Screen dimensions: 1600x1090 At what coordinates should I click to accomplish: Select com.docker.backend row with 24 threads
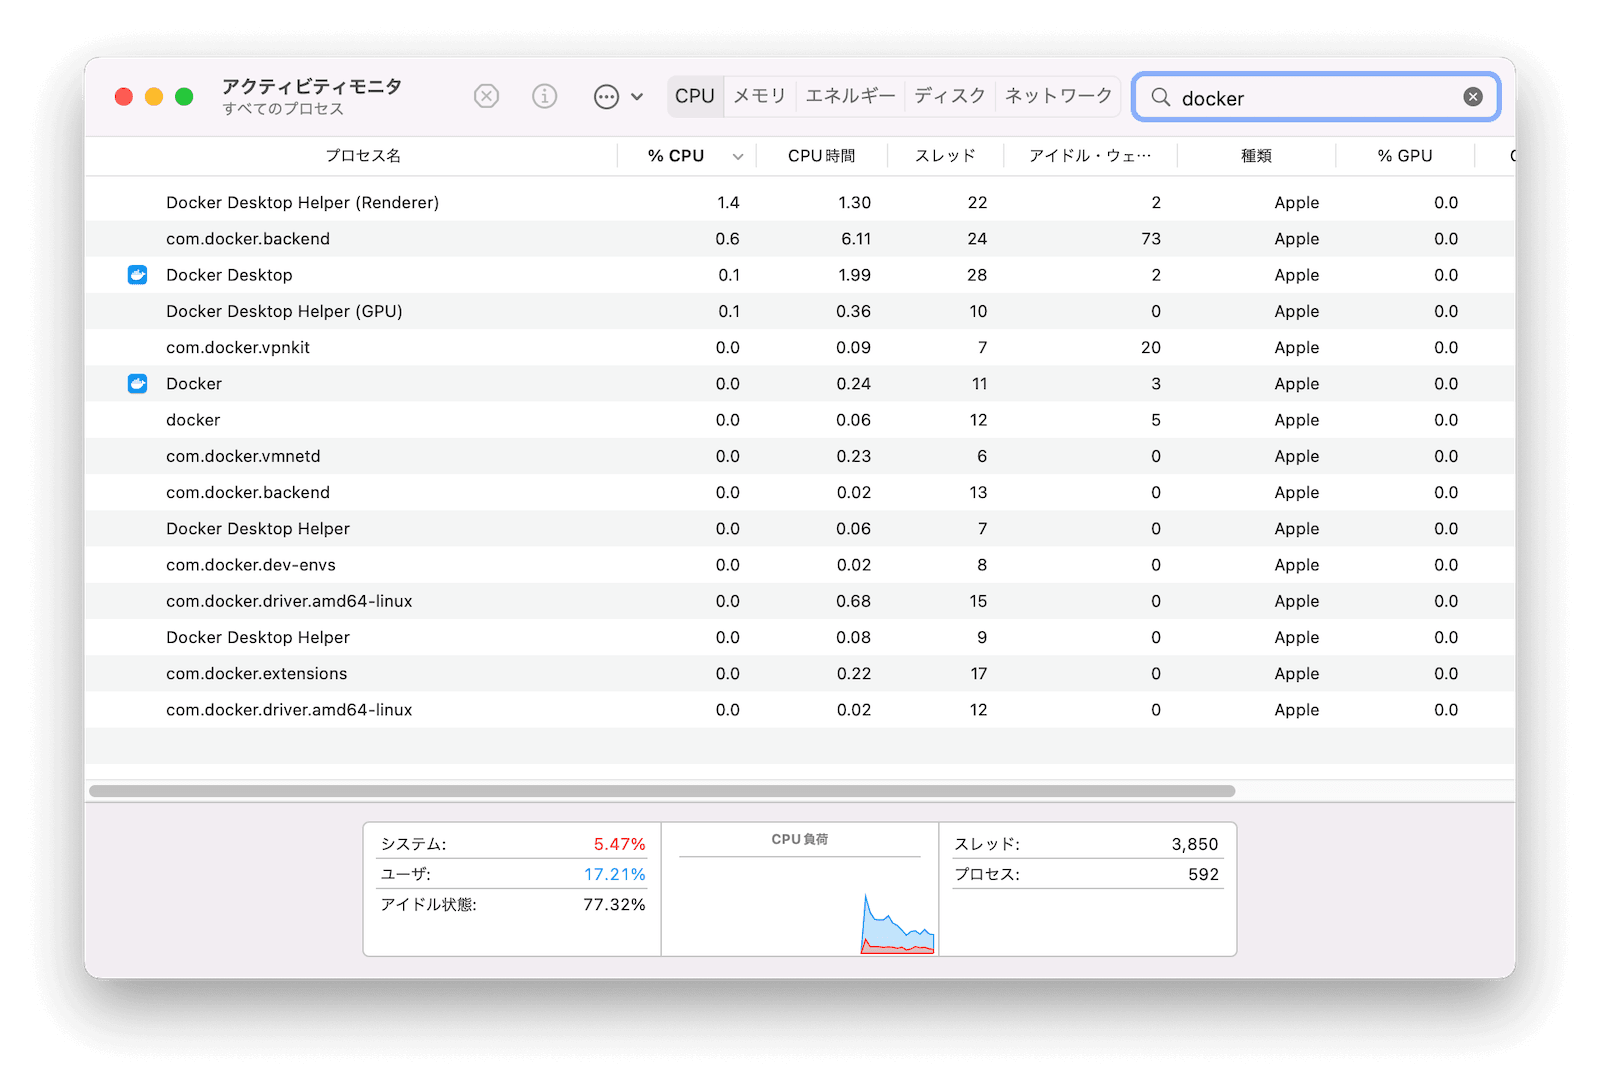click(800, 239)
